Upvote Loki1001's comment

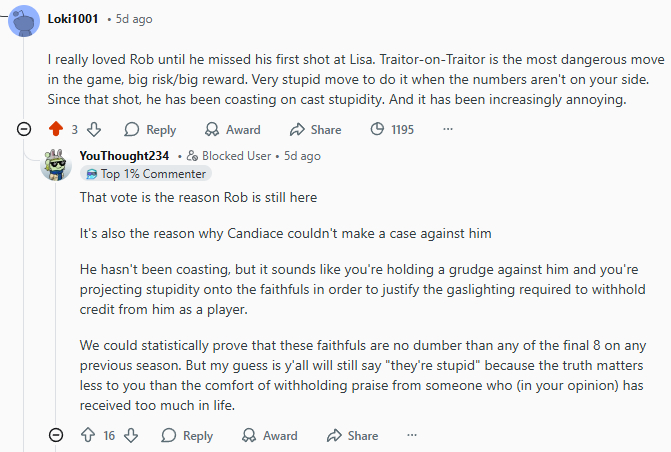pyautogui.click(x=56, y=129)
